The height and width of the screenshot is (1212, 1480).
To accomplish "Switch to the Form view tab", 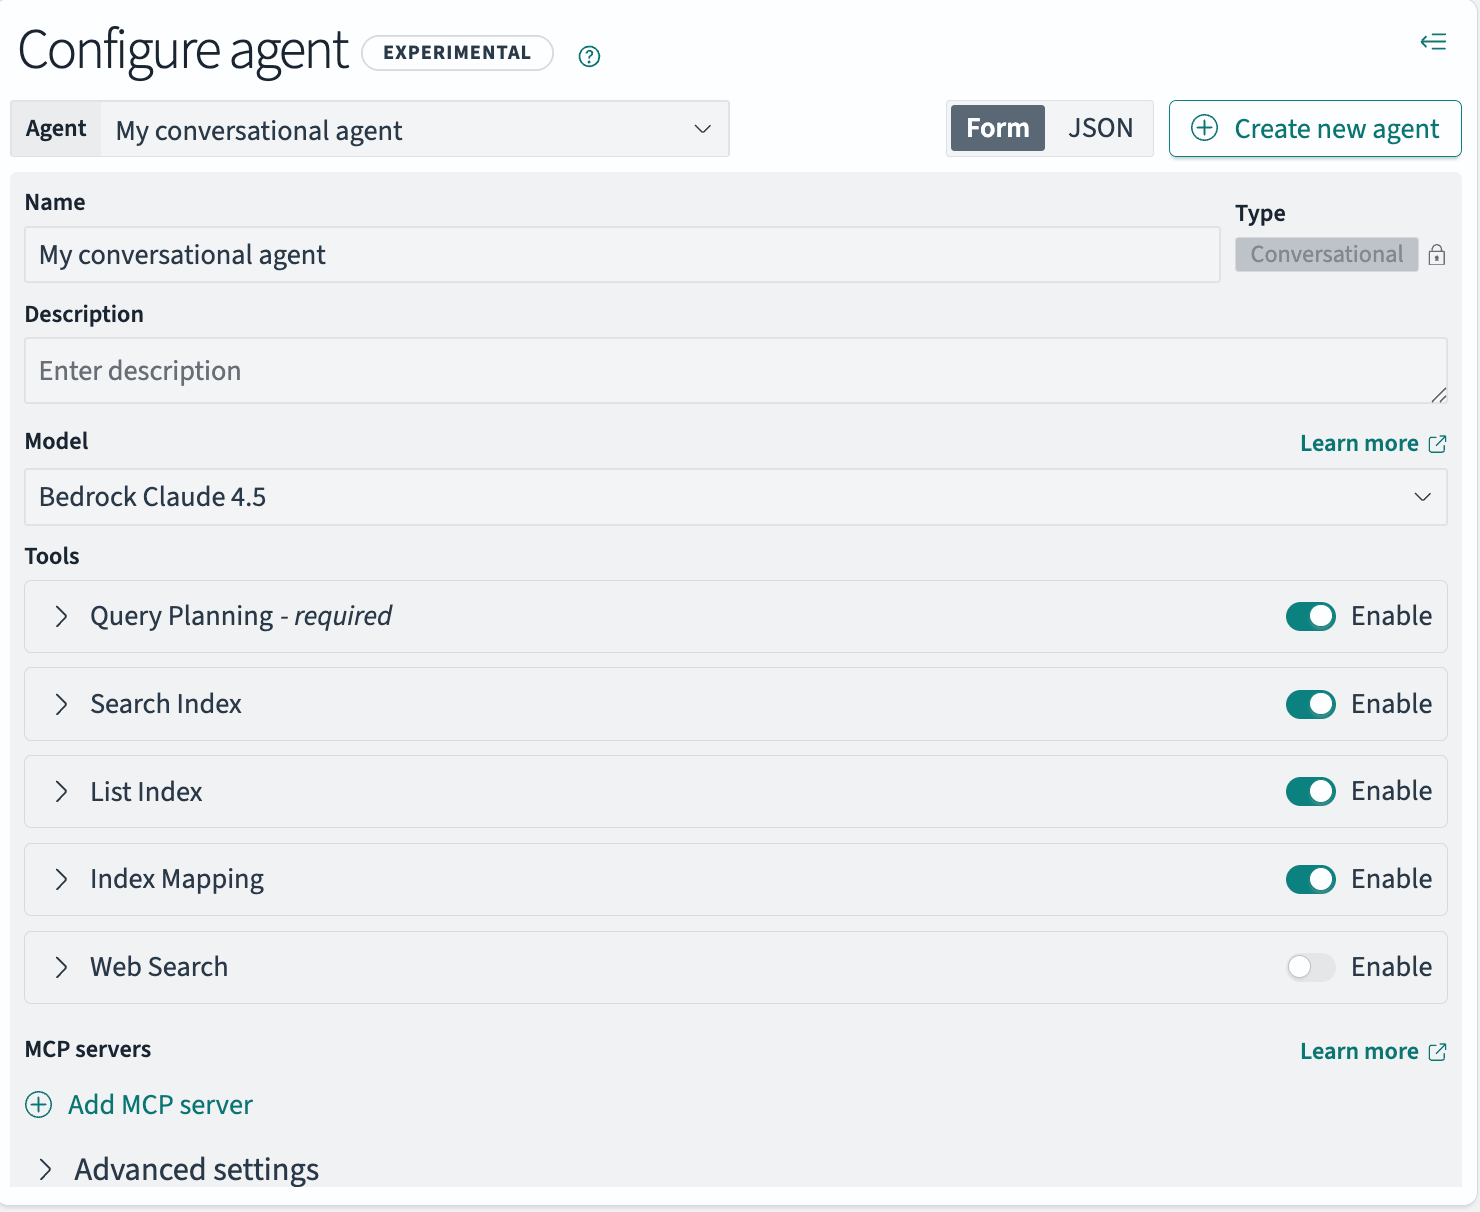I will pos(997,128).
